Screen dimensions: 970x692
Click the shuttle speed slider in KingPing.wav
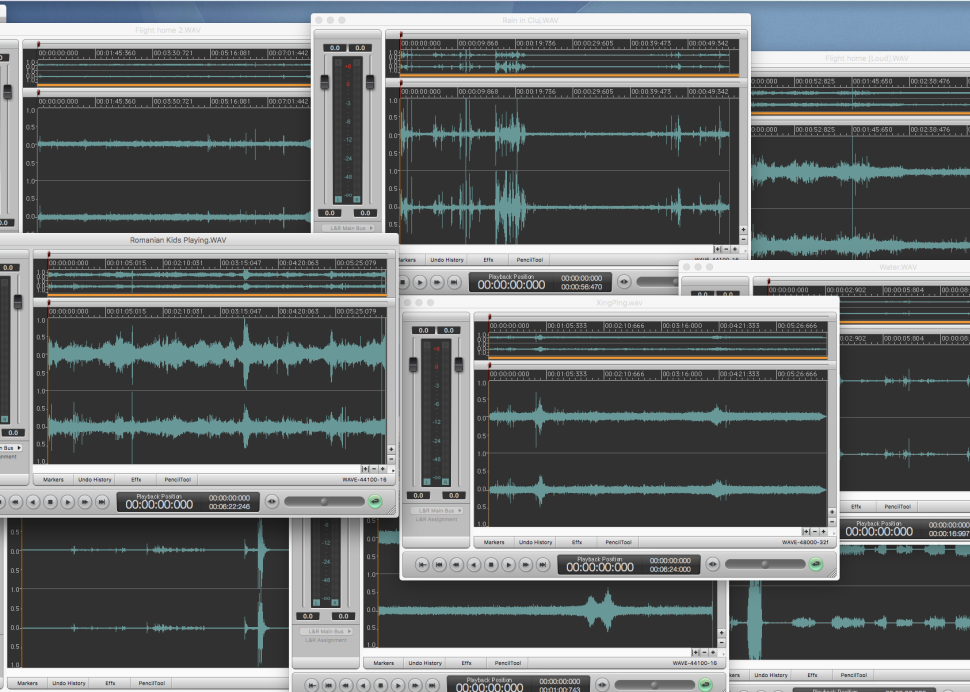tap(765, 564)
